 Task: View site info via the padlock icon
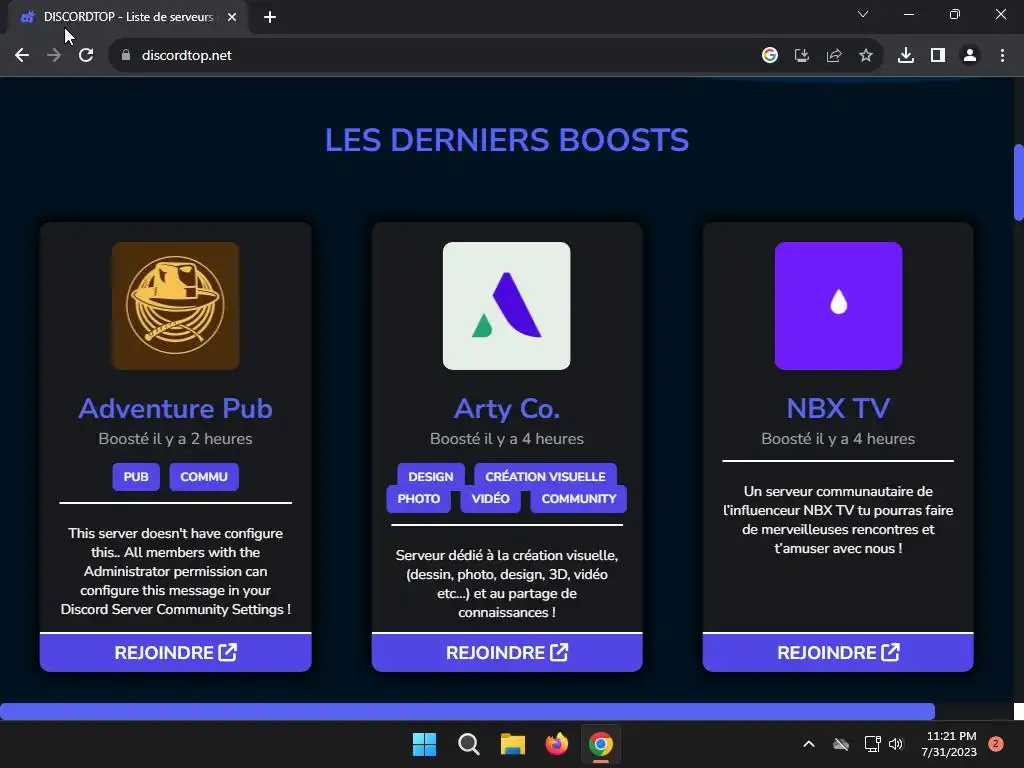click(x=126, y=56)
